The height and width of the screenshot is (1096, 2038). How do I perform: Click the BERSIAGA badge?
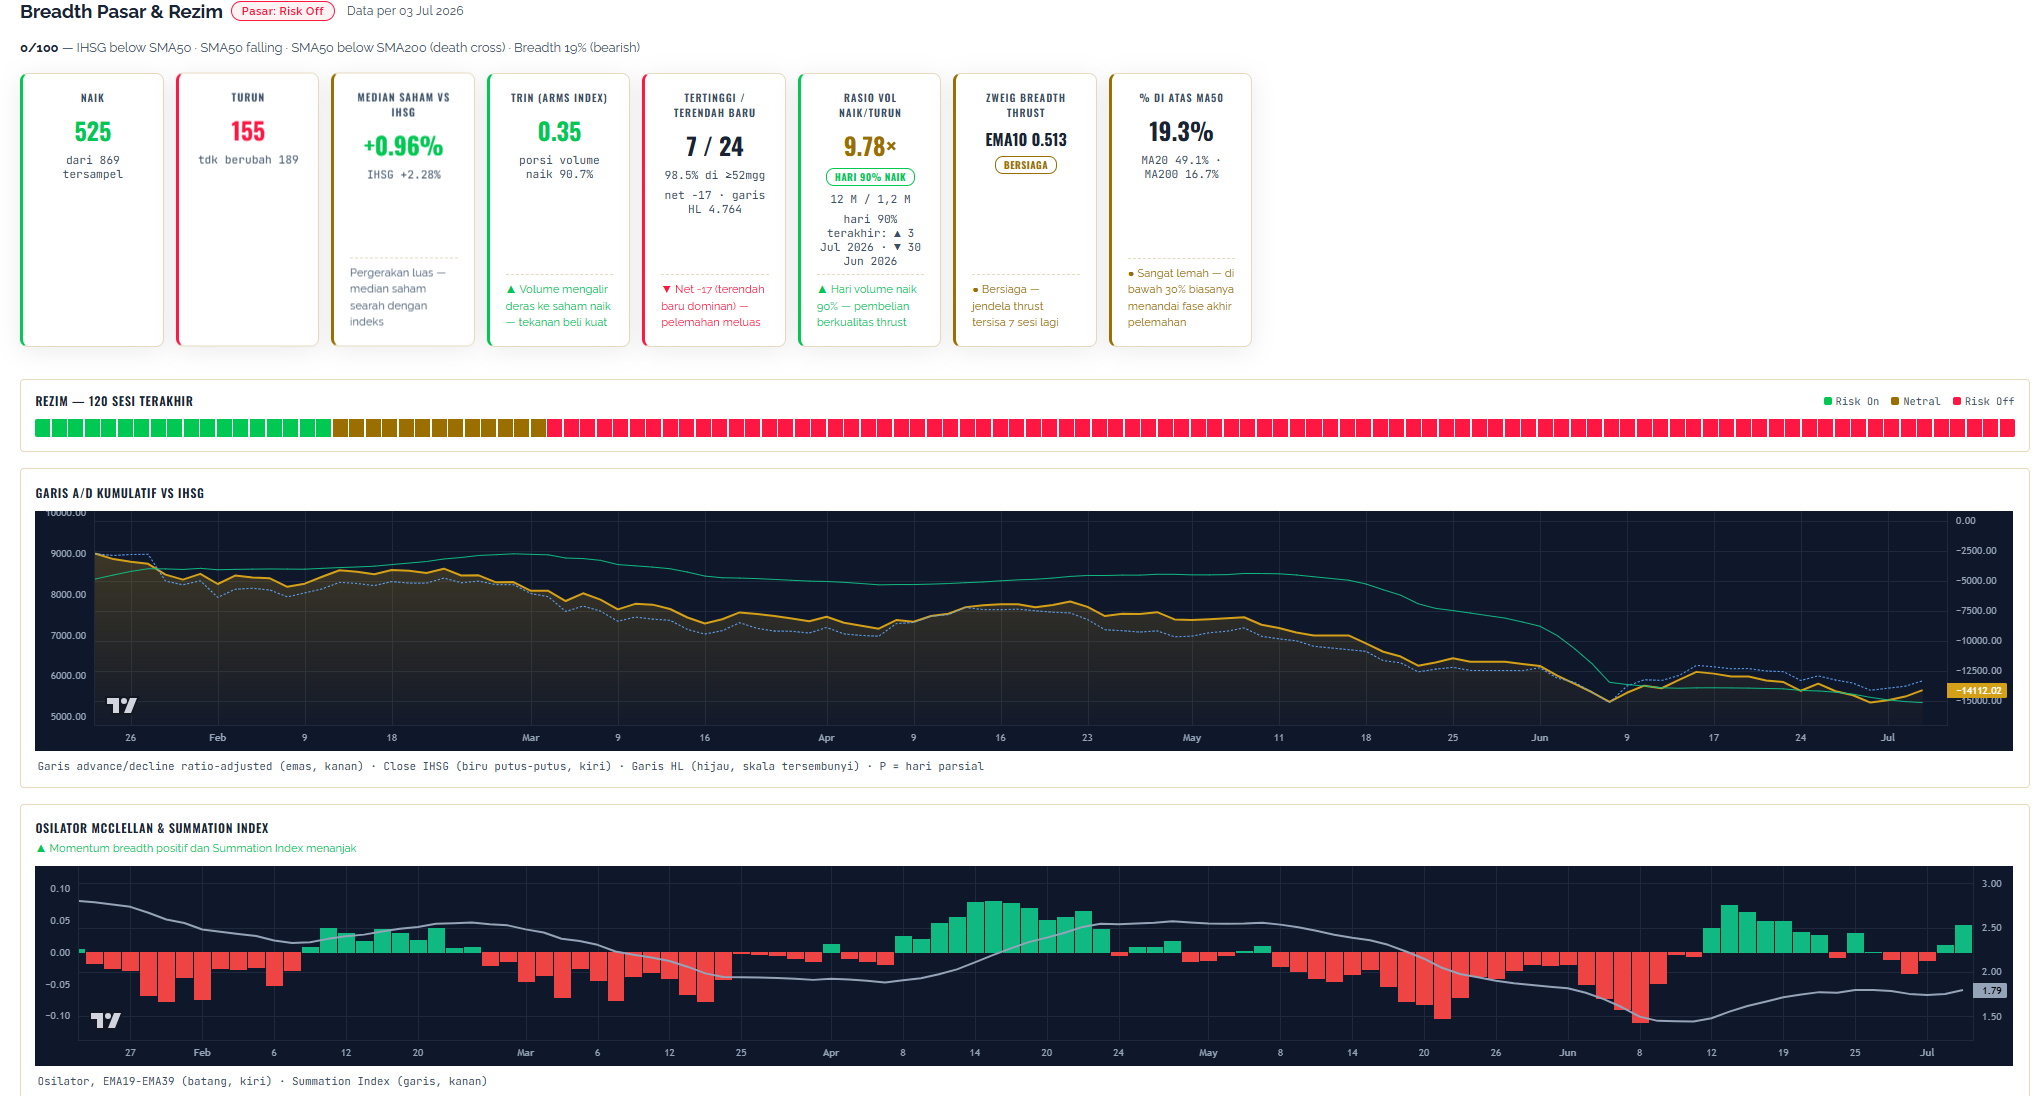1025,165
